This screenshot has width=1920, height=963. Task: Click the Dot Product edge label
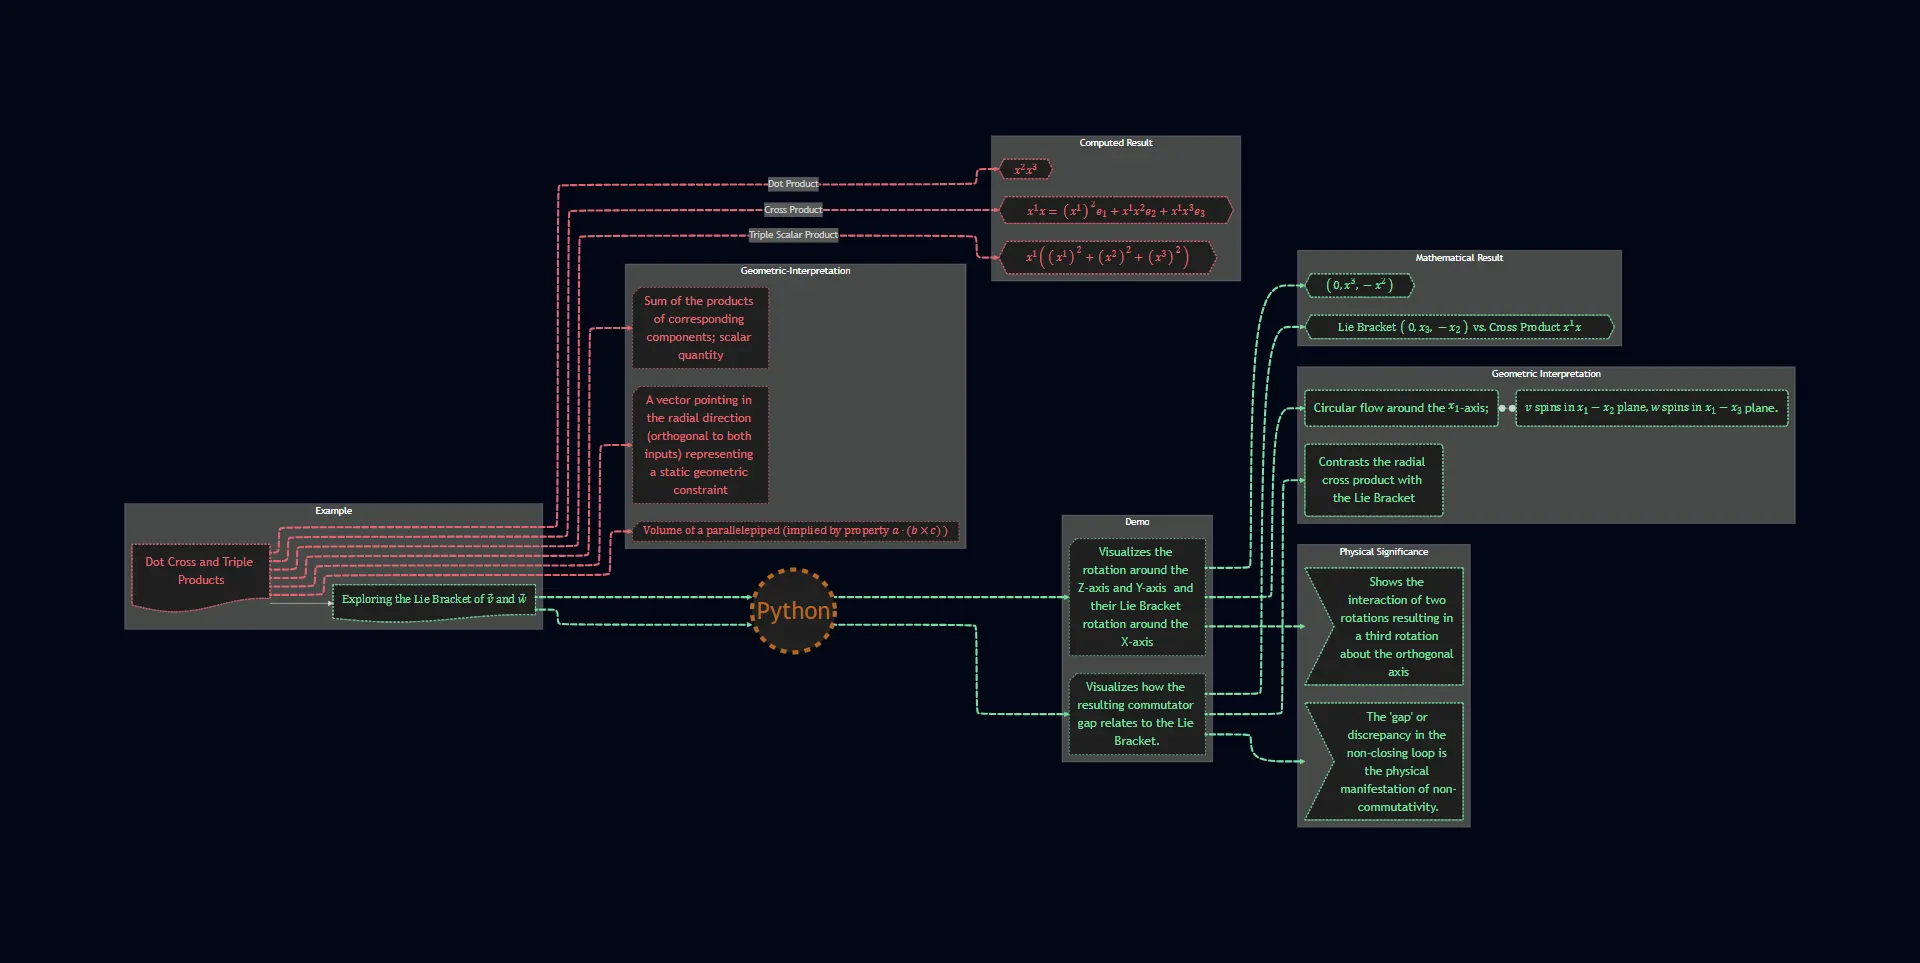click(x=792, y=184)
